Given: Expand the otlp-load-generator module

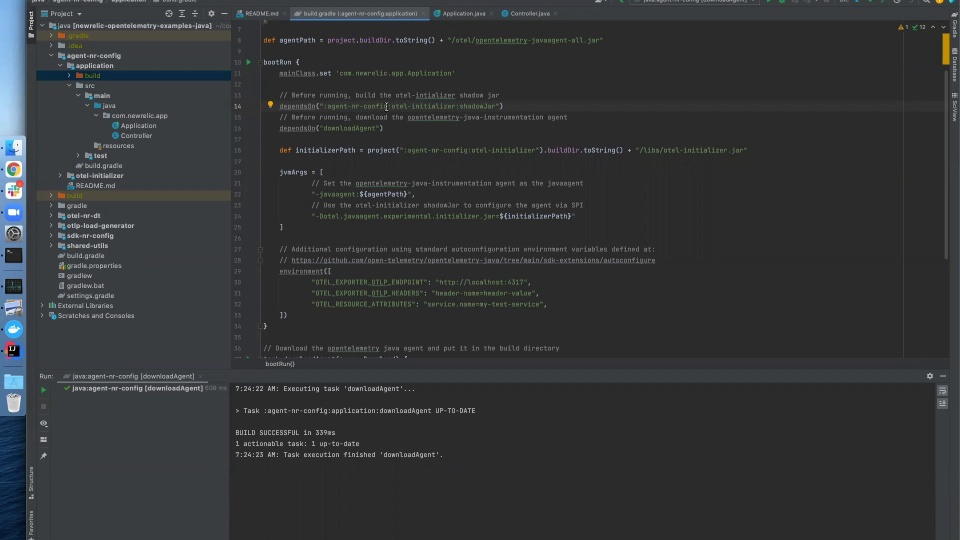Looking at the screenshot, I should pos(51,225).
